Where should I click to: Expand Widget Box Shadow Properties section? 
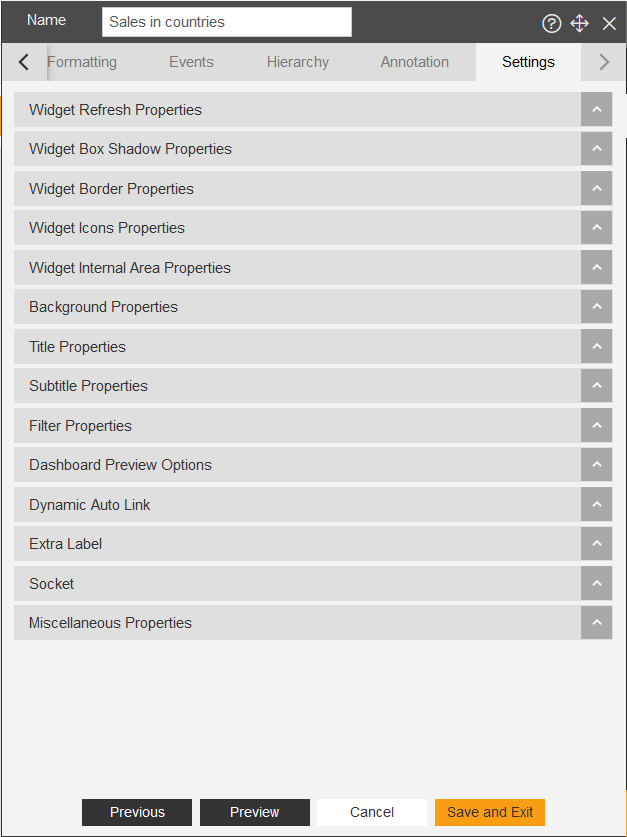coord(313,149)
